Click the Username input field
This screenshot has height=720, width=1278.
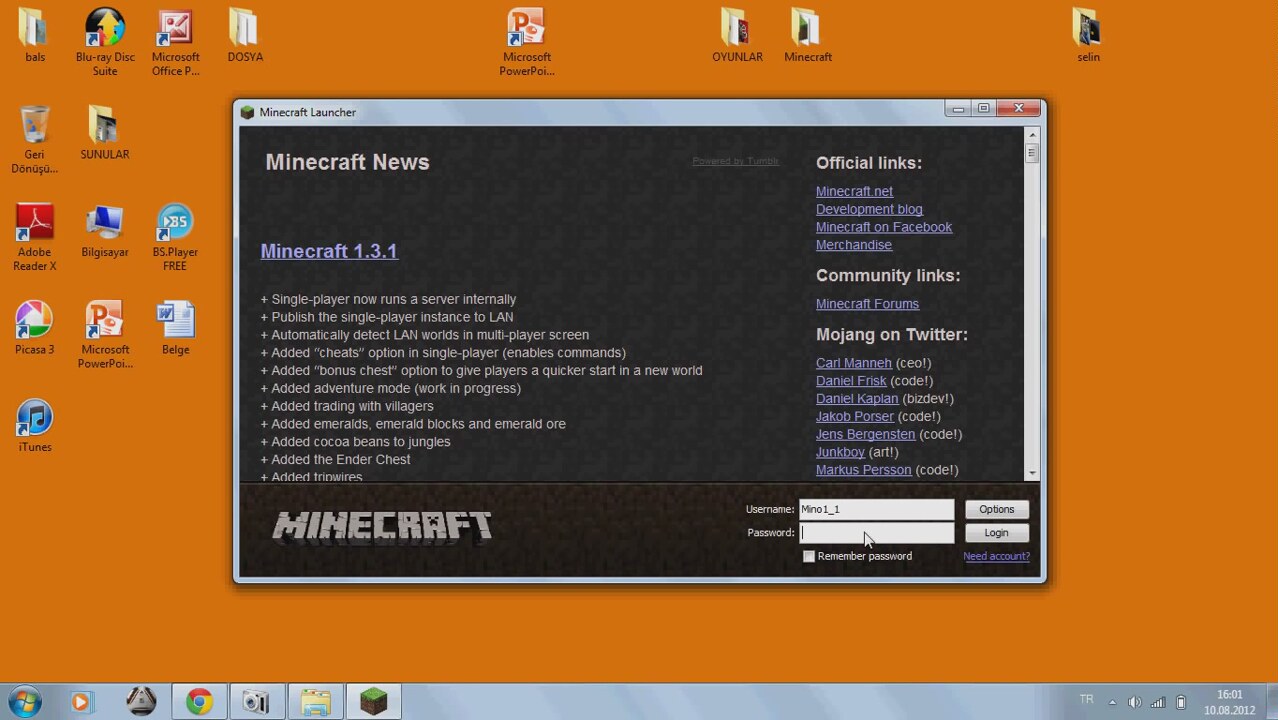pos(876,509)
